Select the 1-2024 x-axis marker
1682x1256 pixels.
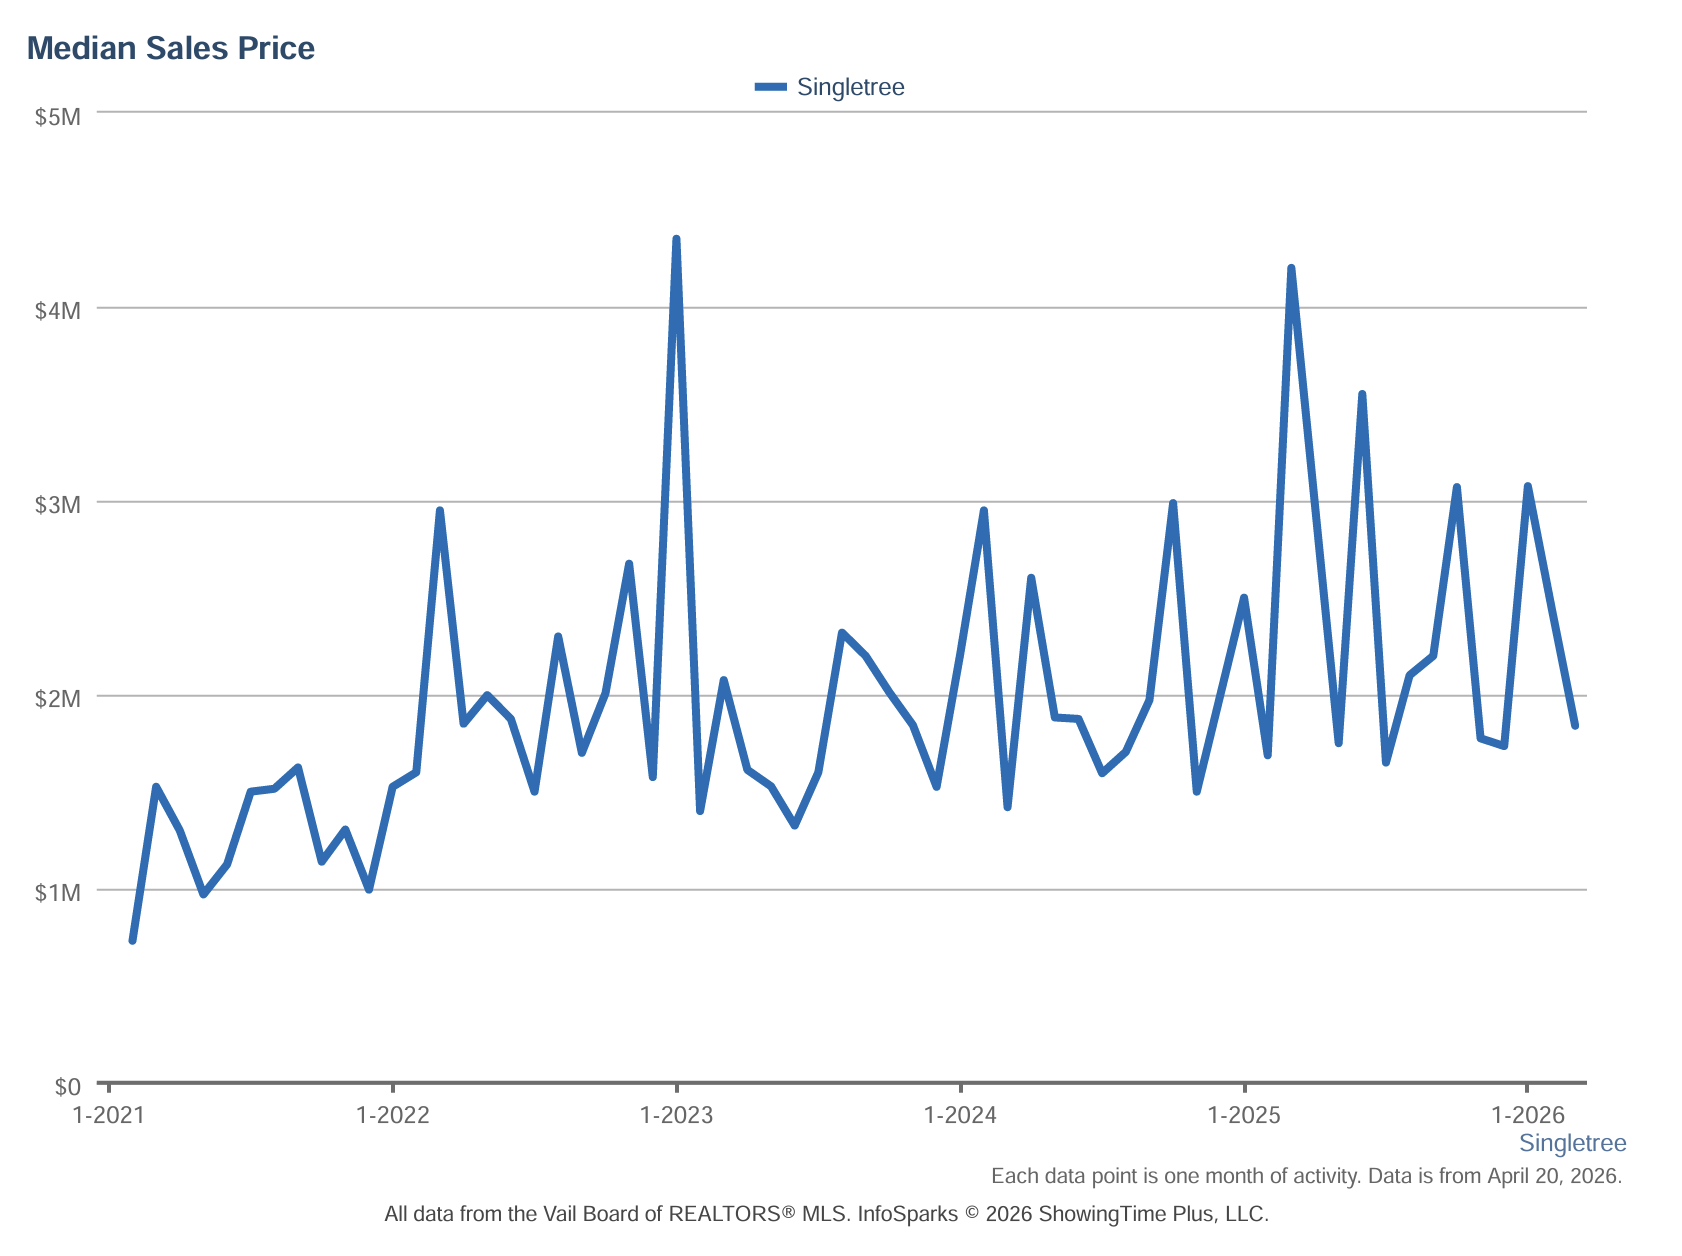coord(960,1115)
